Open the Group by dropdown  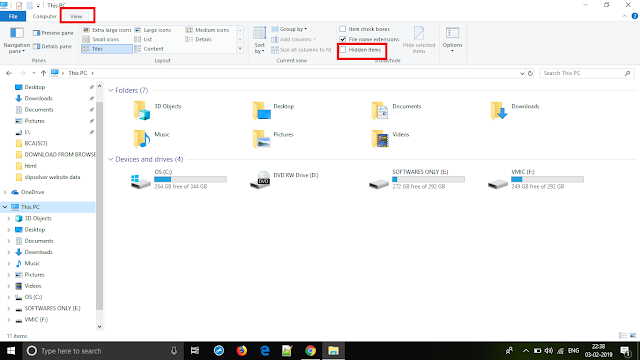[289, 29]
